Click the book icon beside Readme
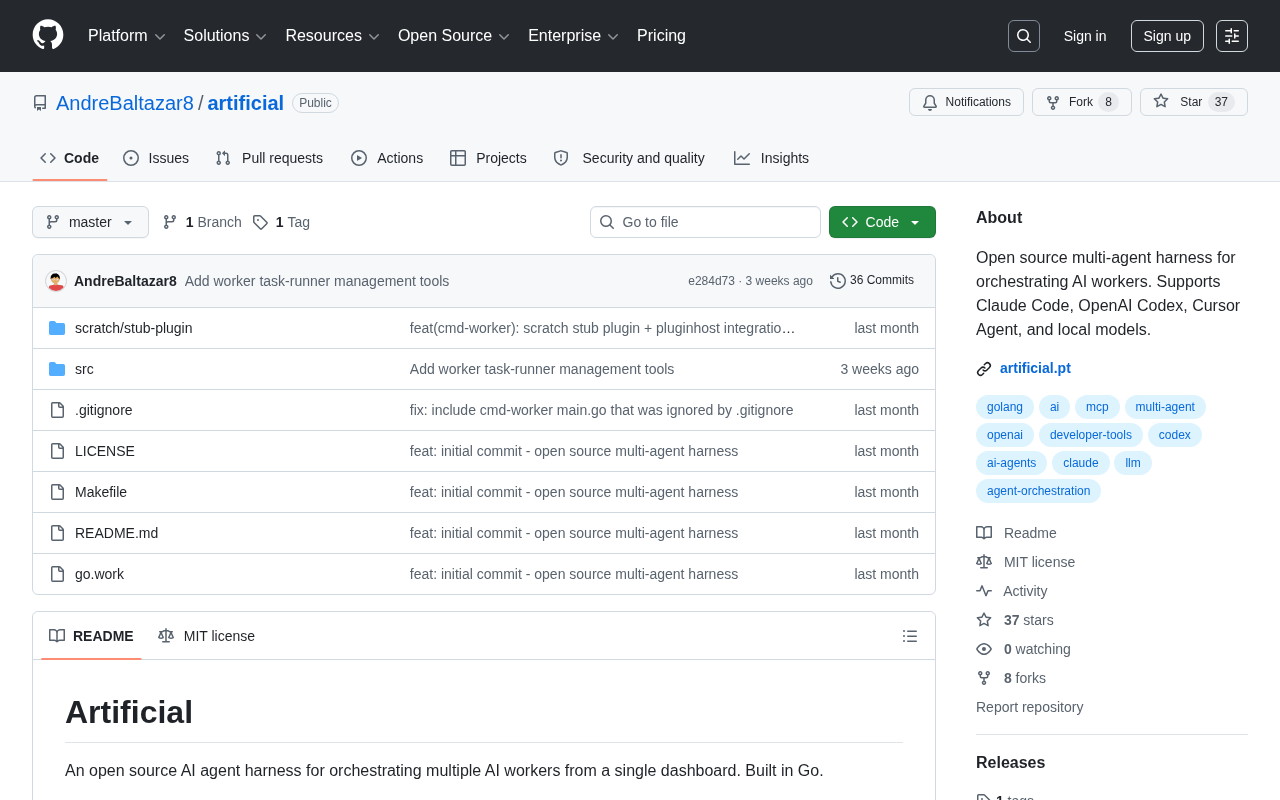 pos(984,533)
